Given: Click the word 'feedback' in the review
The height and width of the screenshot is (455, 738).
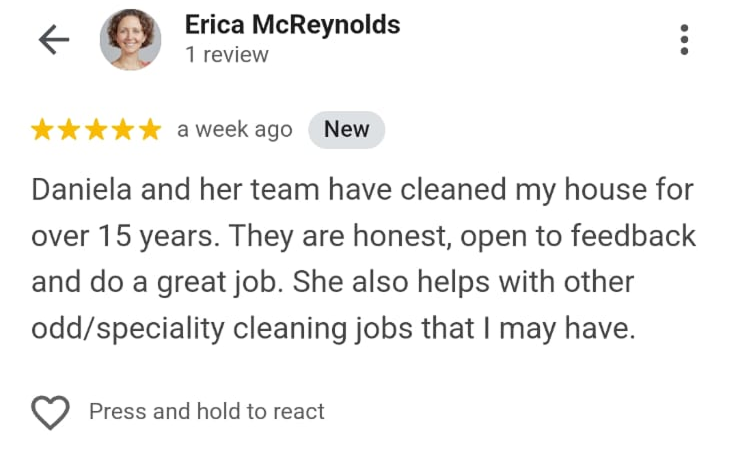Looking at the screenshot, I should pos(634,235).
